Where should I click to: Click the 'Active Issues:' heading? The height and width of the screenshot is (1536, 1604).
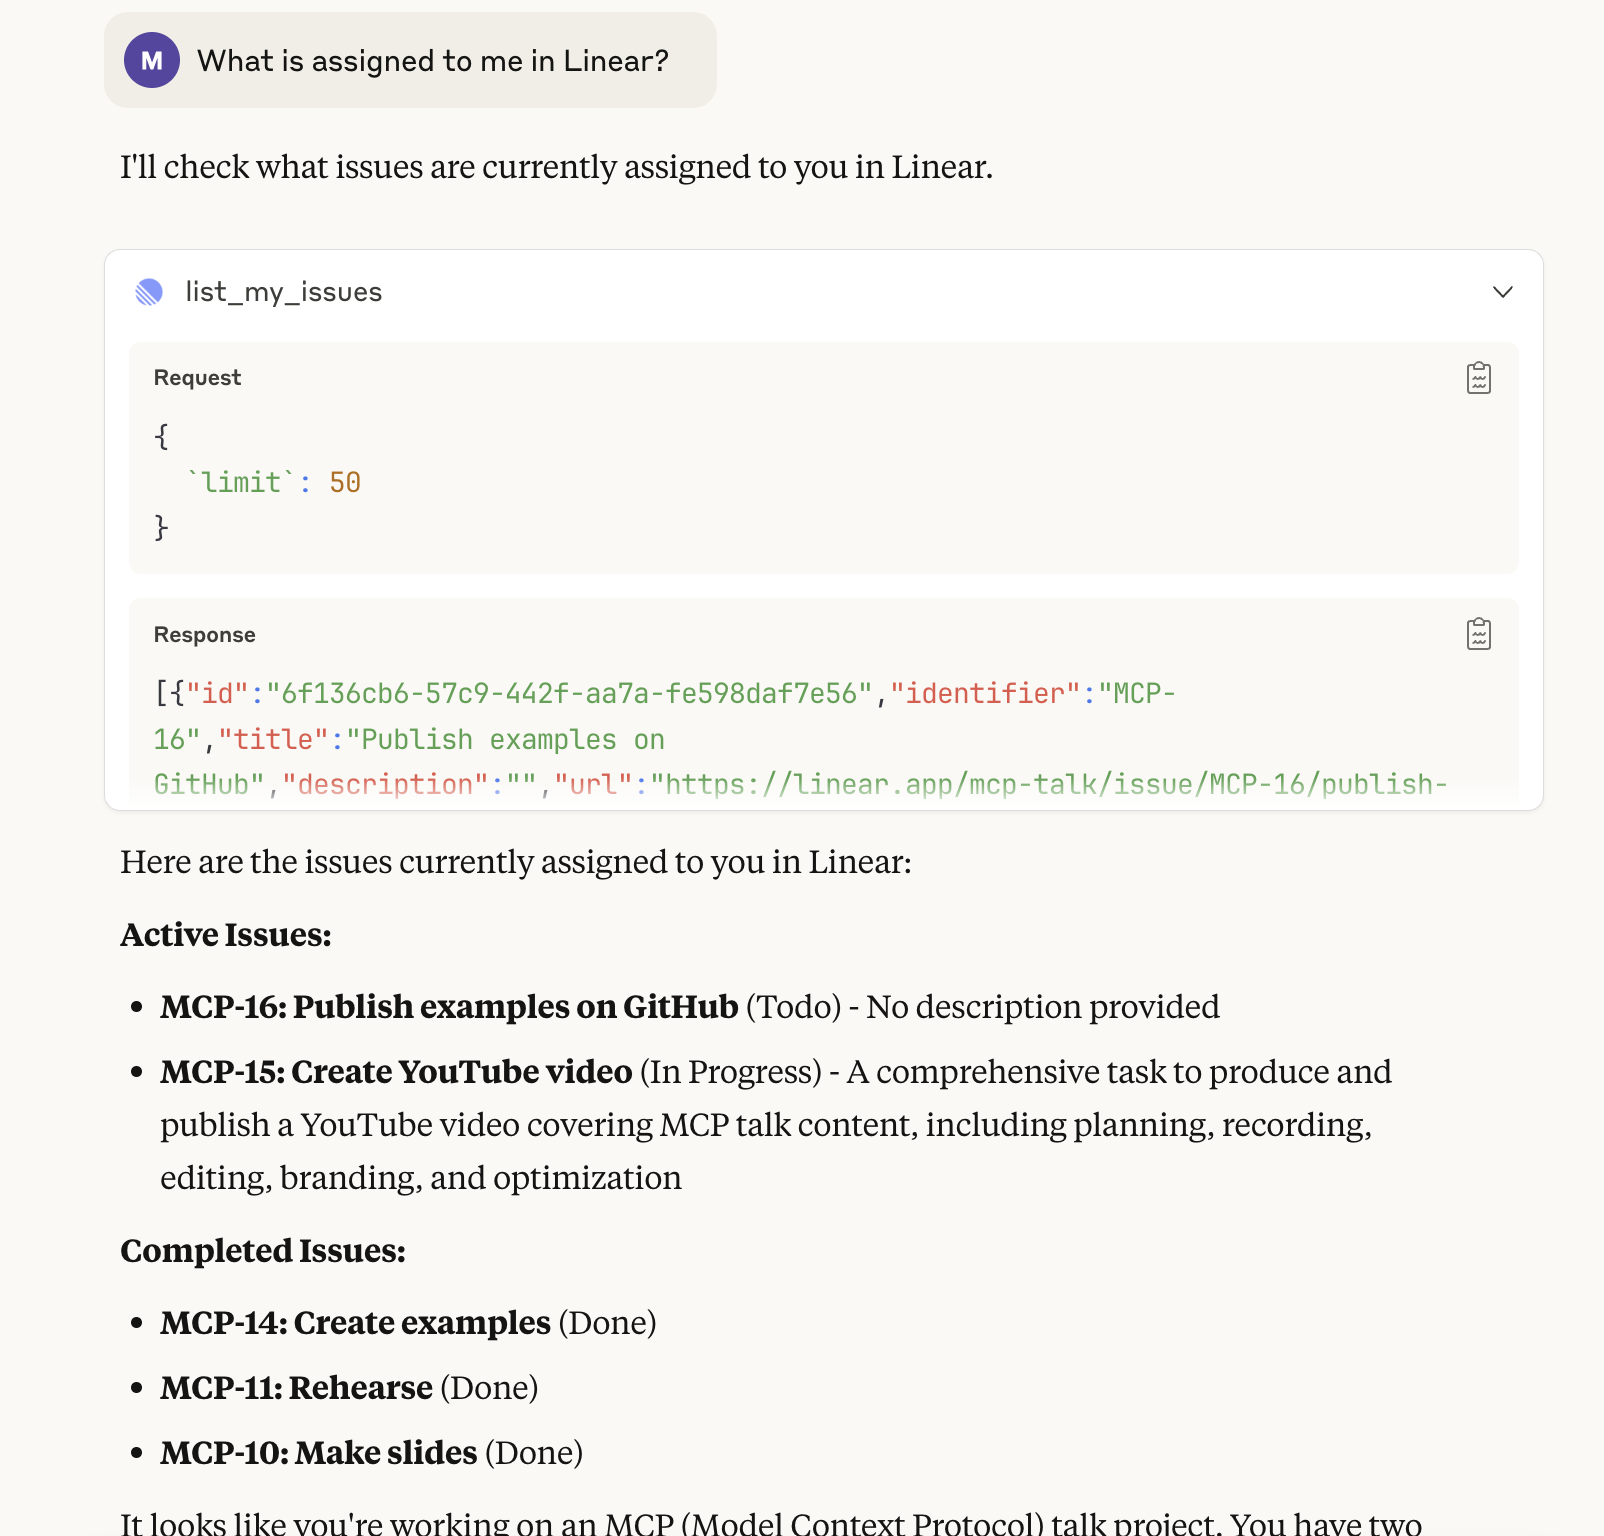click(226, 934)
